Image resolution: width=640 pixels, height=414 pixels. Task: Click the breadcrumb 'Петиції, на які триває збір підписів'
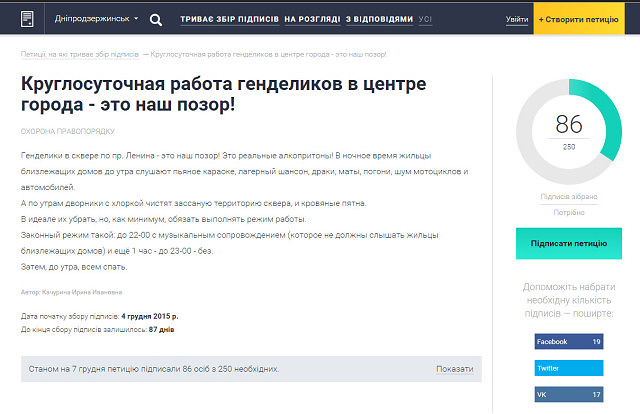point(80,53)
